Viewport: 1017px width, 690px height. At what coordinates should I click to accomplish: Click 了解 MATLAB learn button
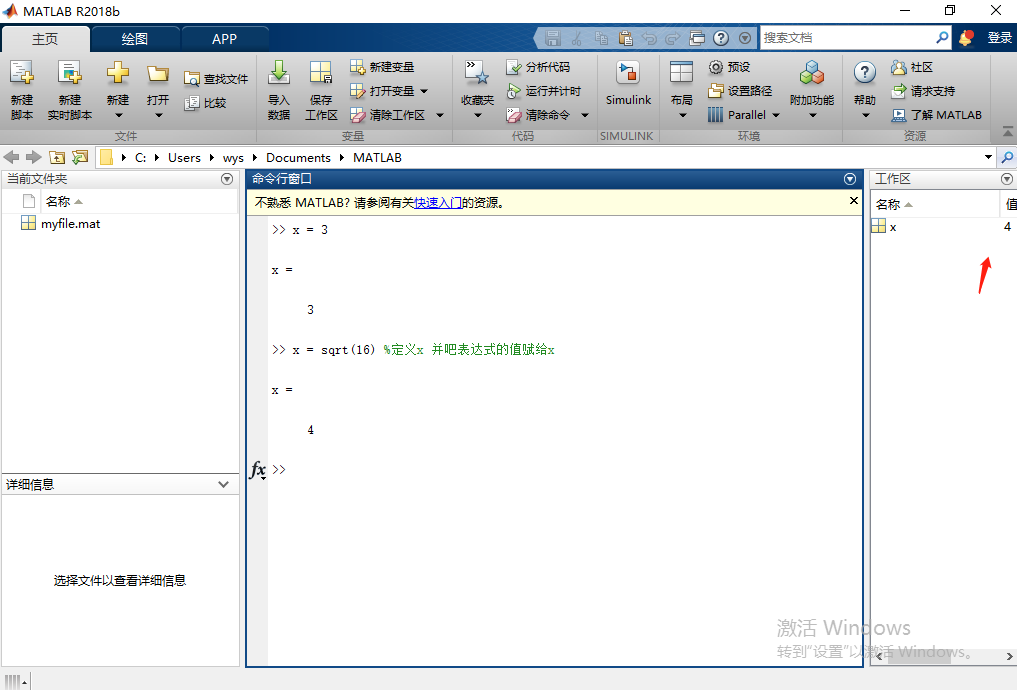coord(937,115)
